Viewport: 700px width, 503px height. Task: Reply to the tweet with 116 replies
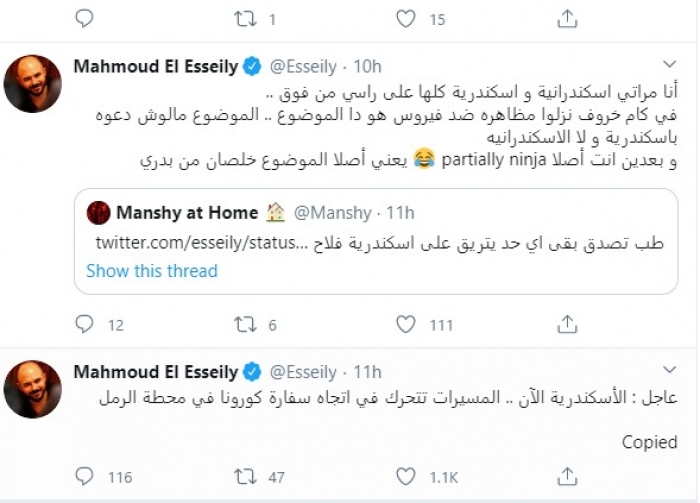pos(84,476)
